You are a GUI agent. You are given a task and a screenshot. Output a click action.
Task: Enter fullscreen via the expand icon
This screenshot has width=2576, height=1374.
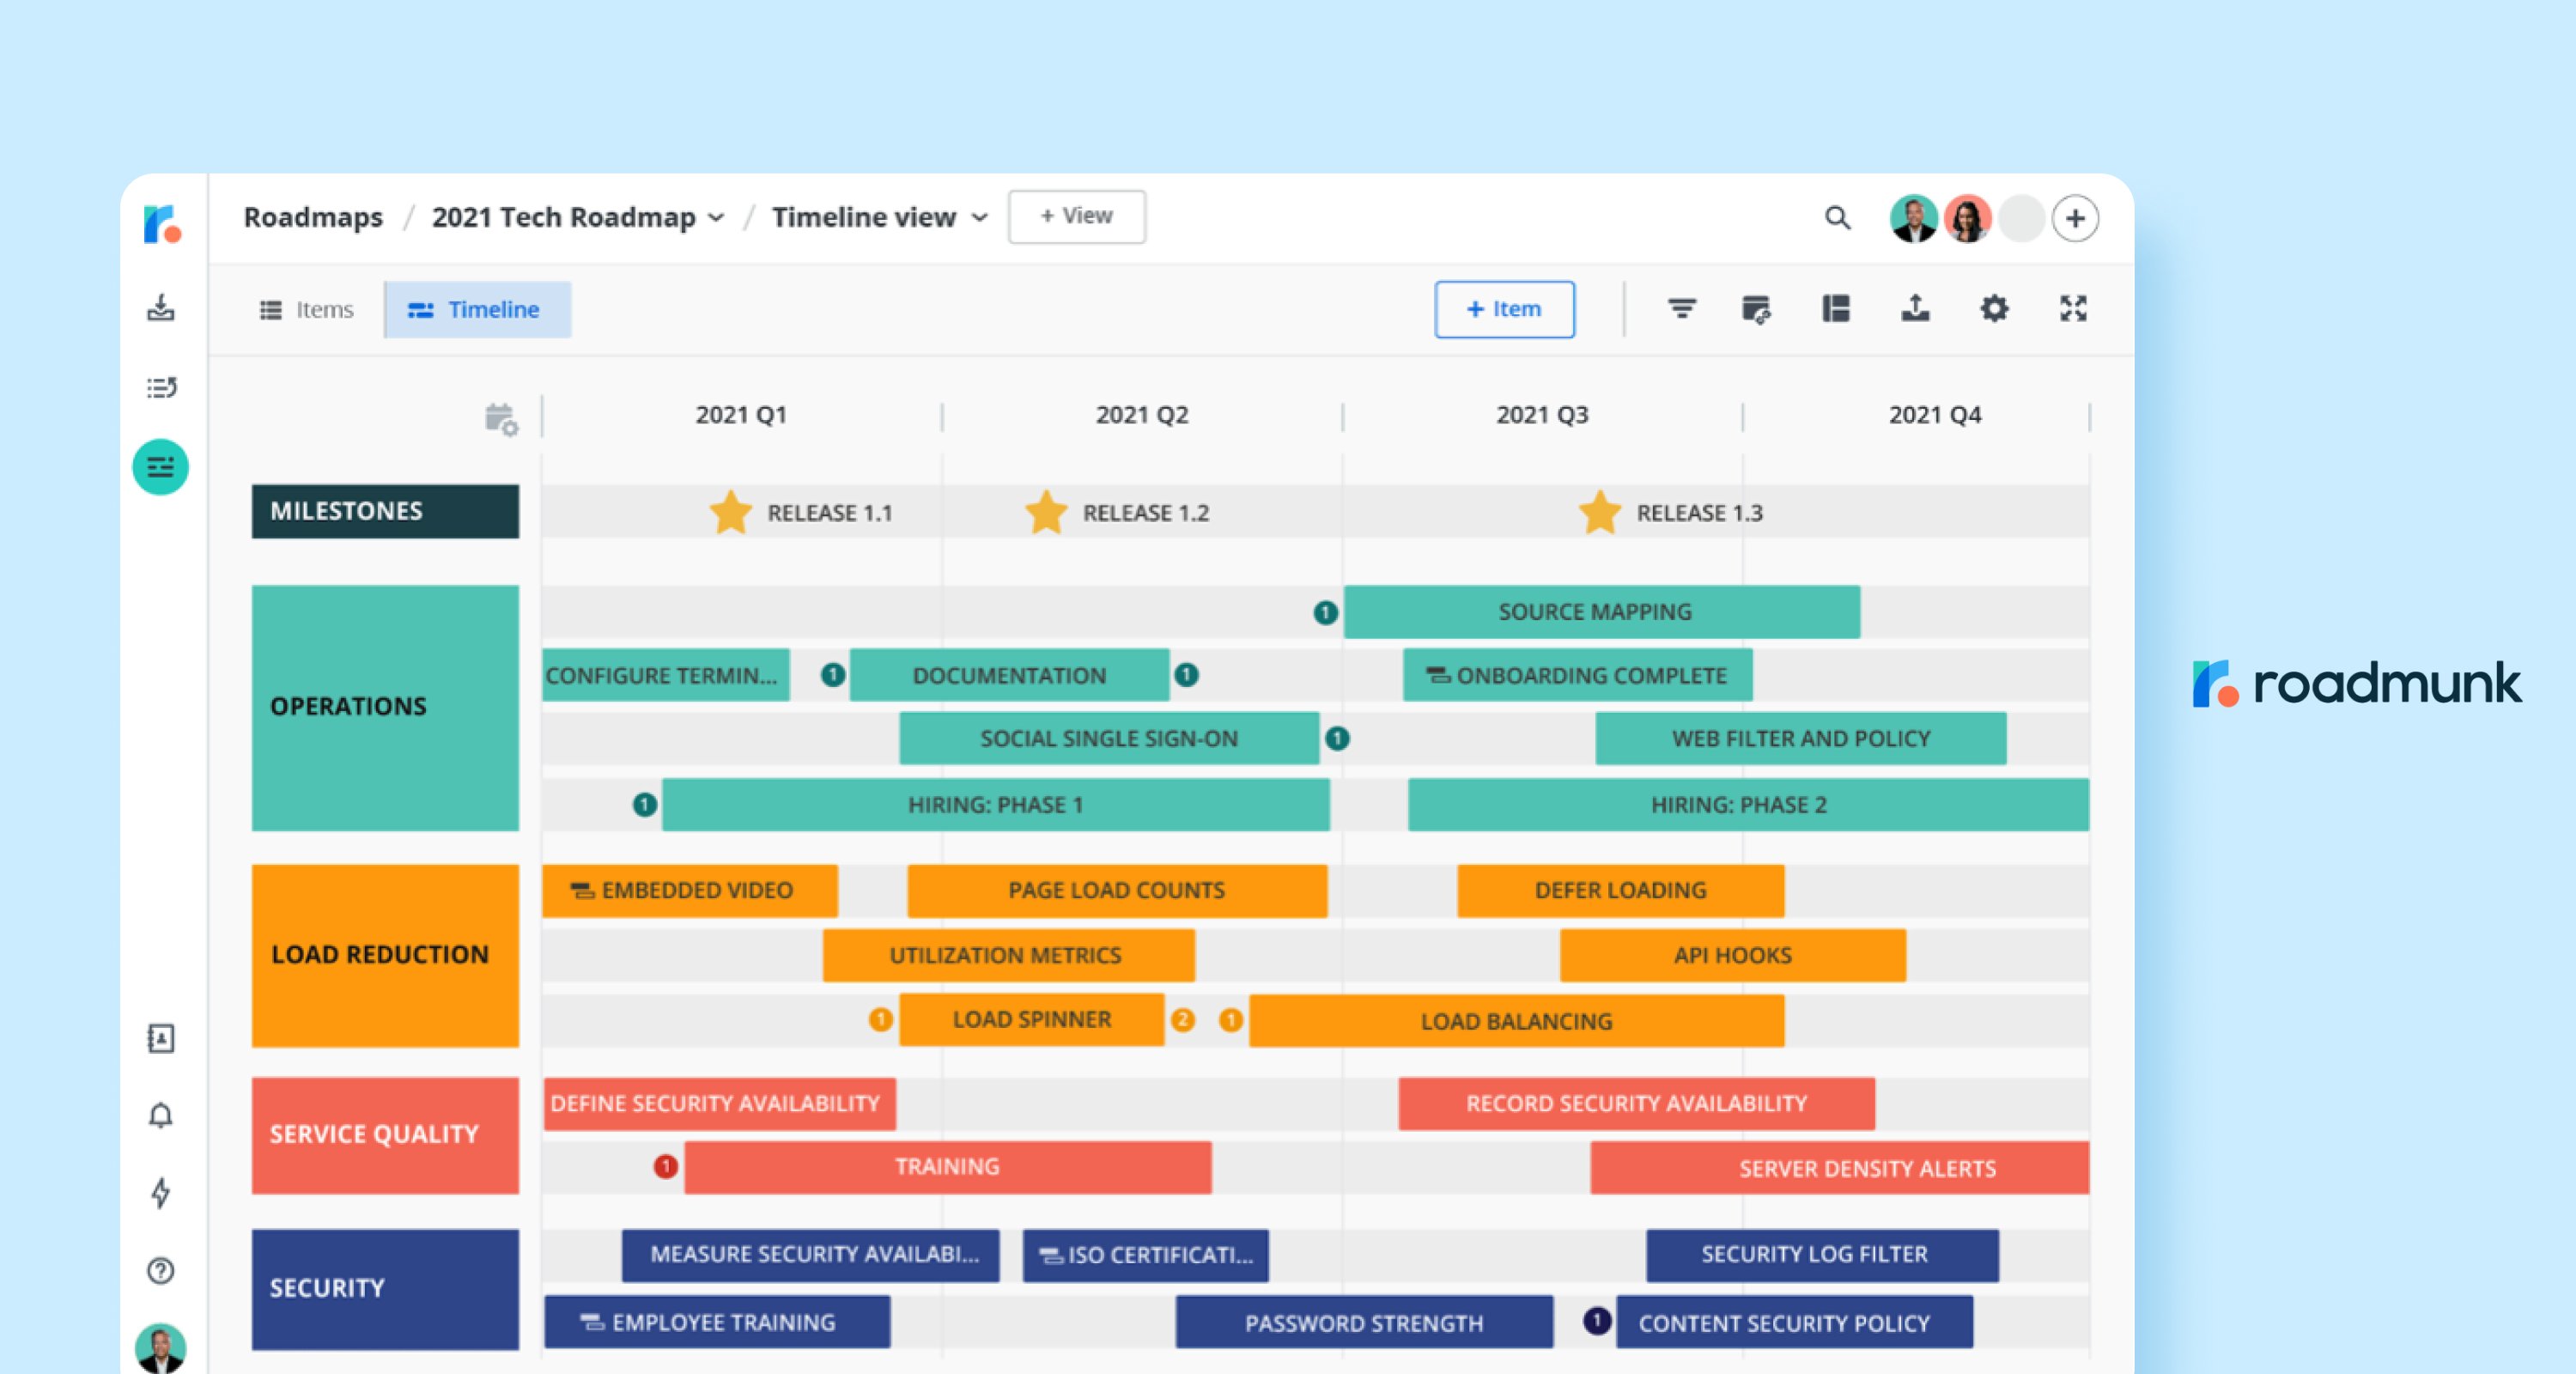pyautogui.click(x=2074, y=310)
